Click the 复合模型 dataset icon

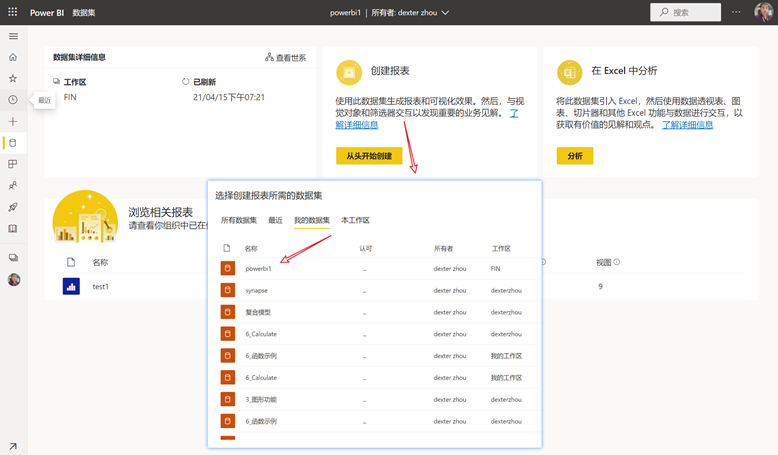point(228,312)
